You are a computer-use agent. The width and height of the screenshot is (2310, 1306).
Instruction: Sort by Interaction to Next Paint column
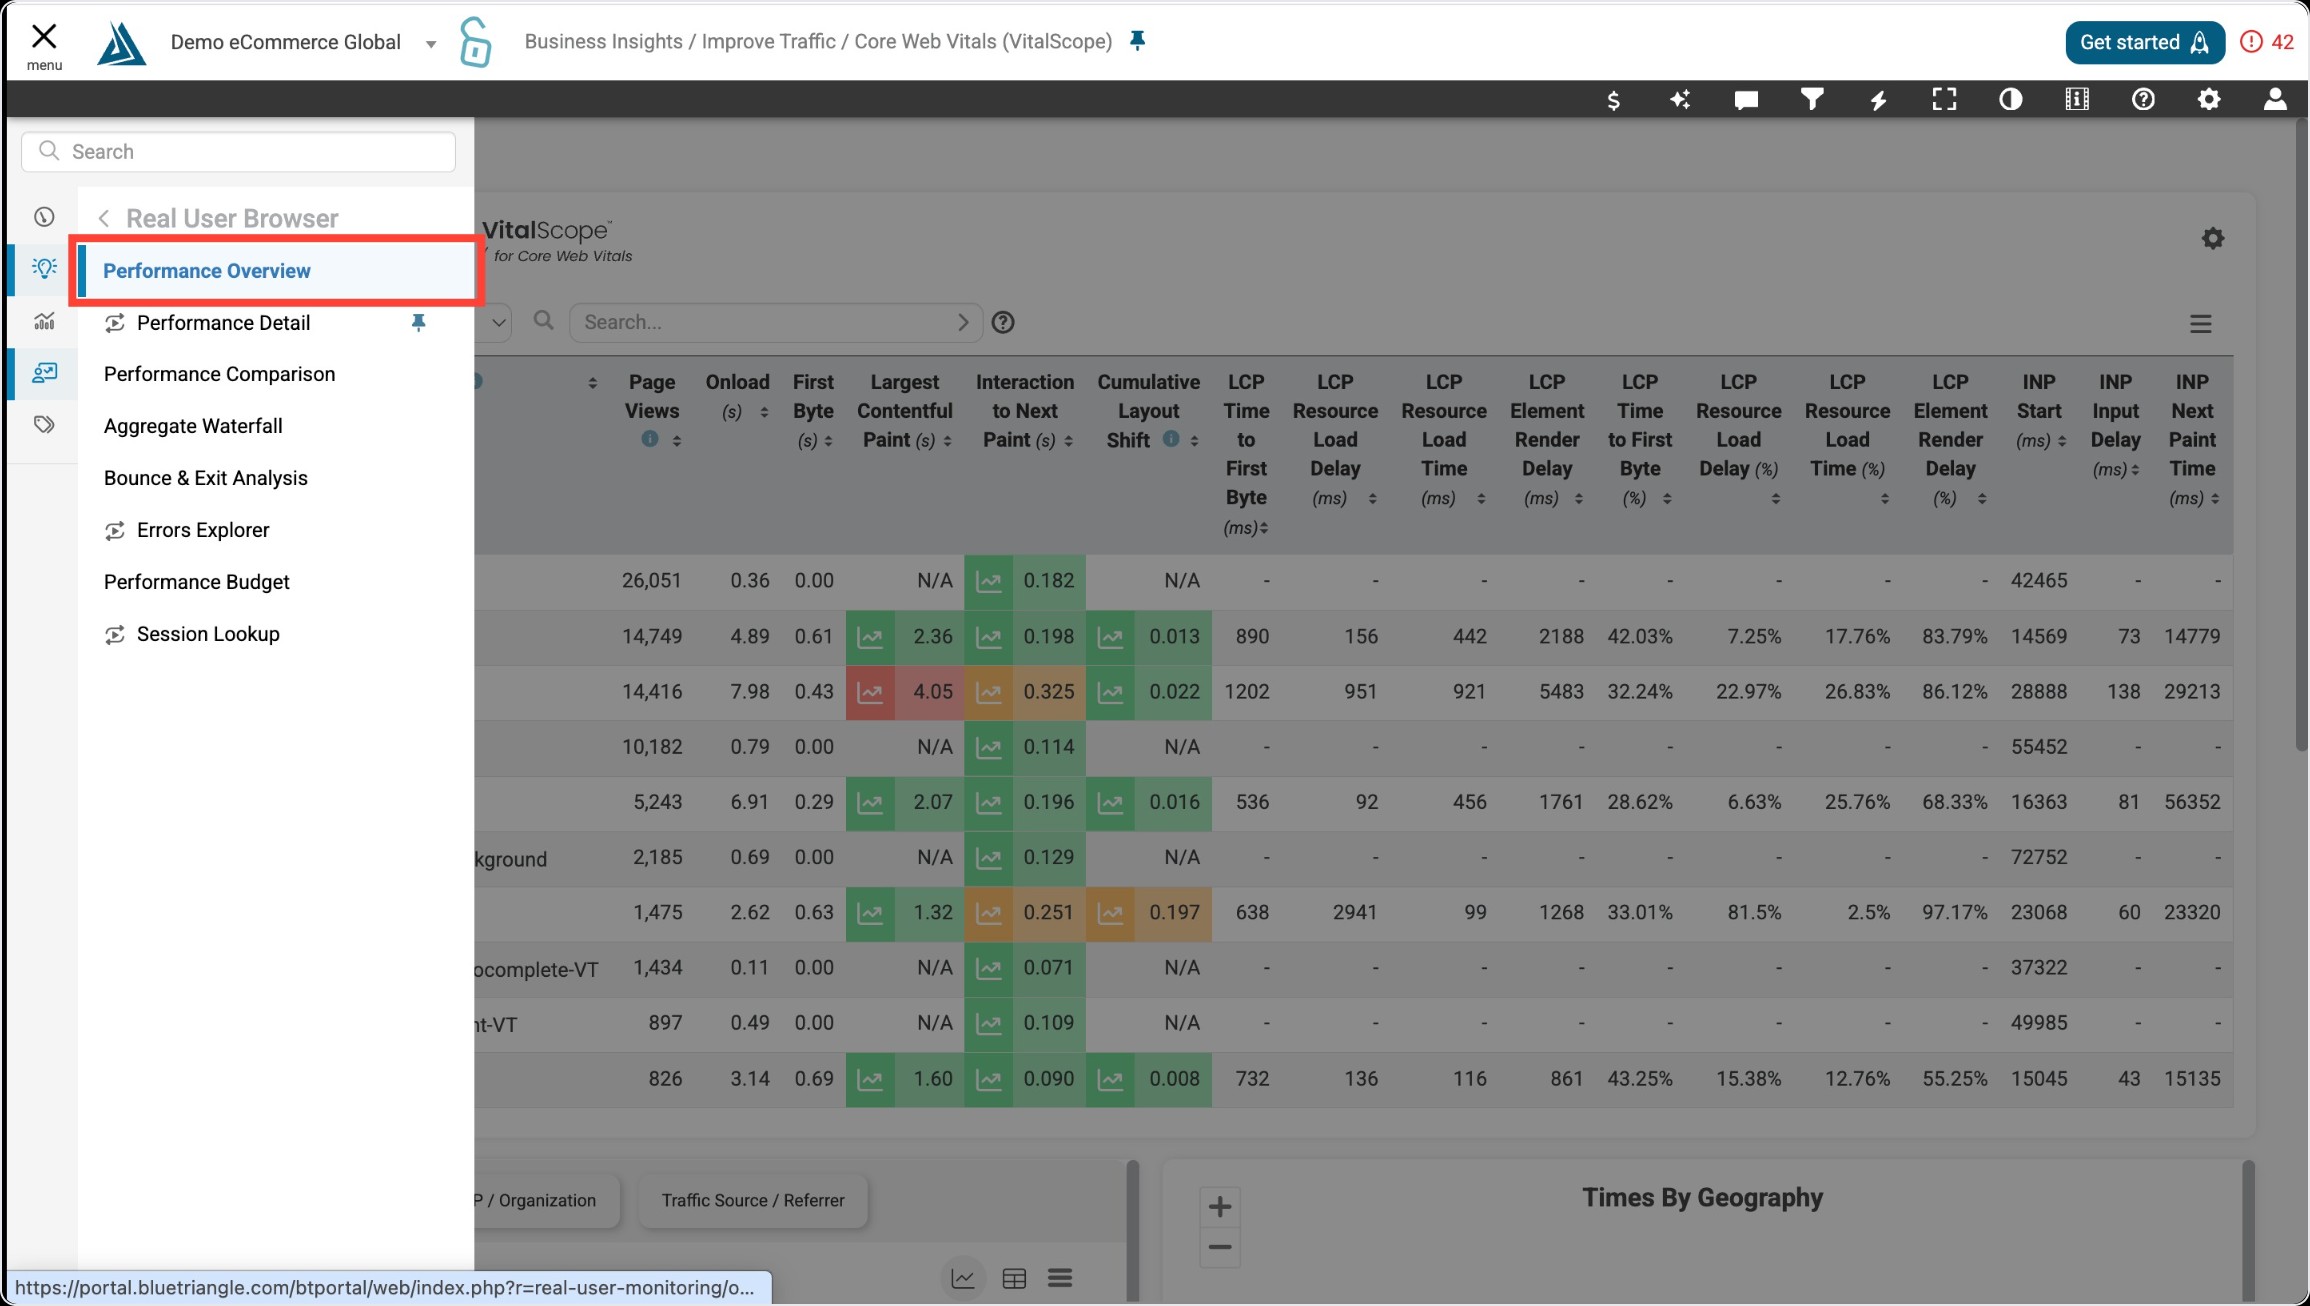[1068, 441]
